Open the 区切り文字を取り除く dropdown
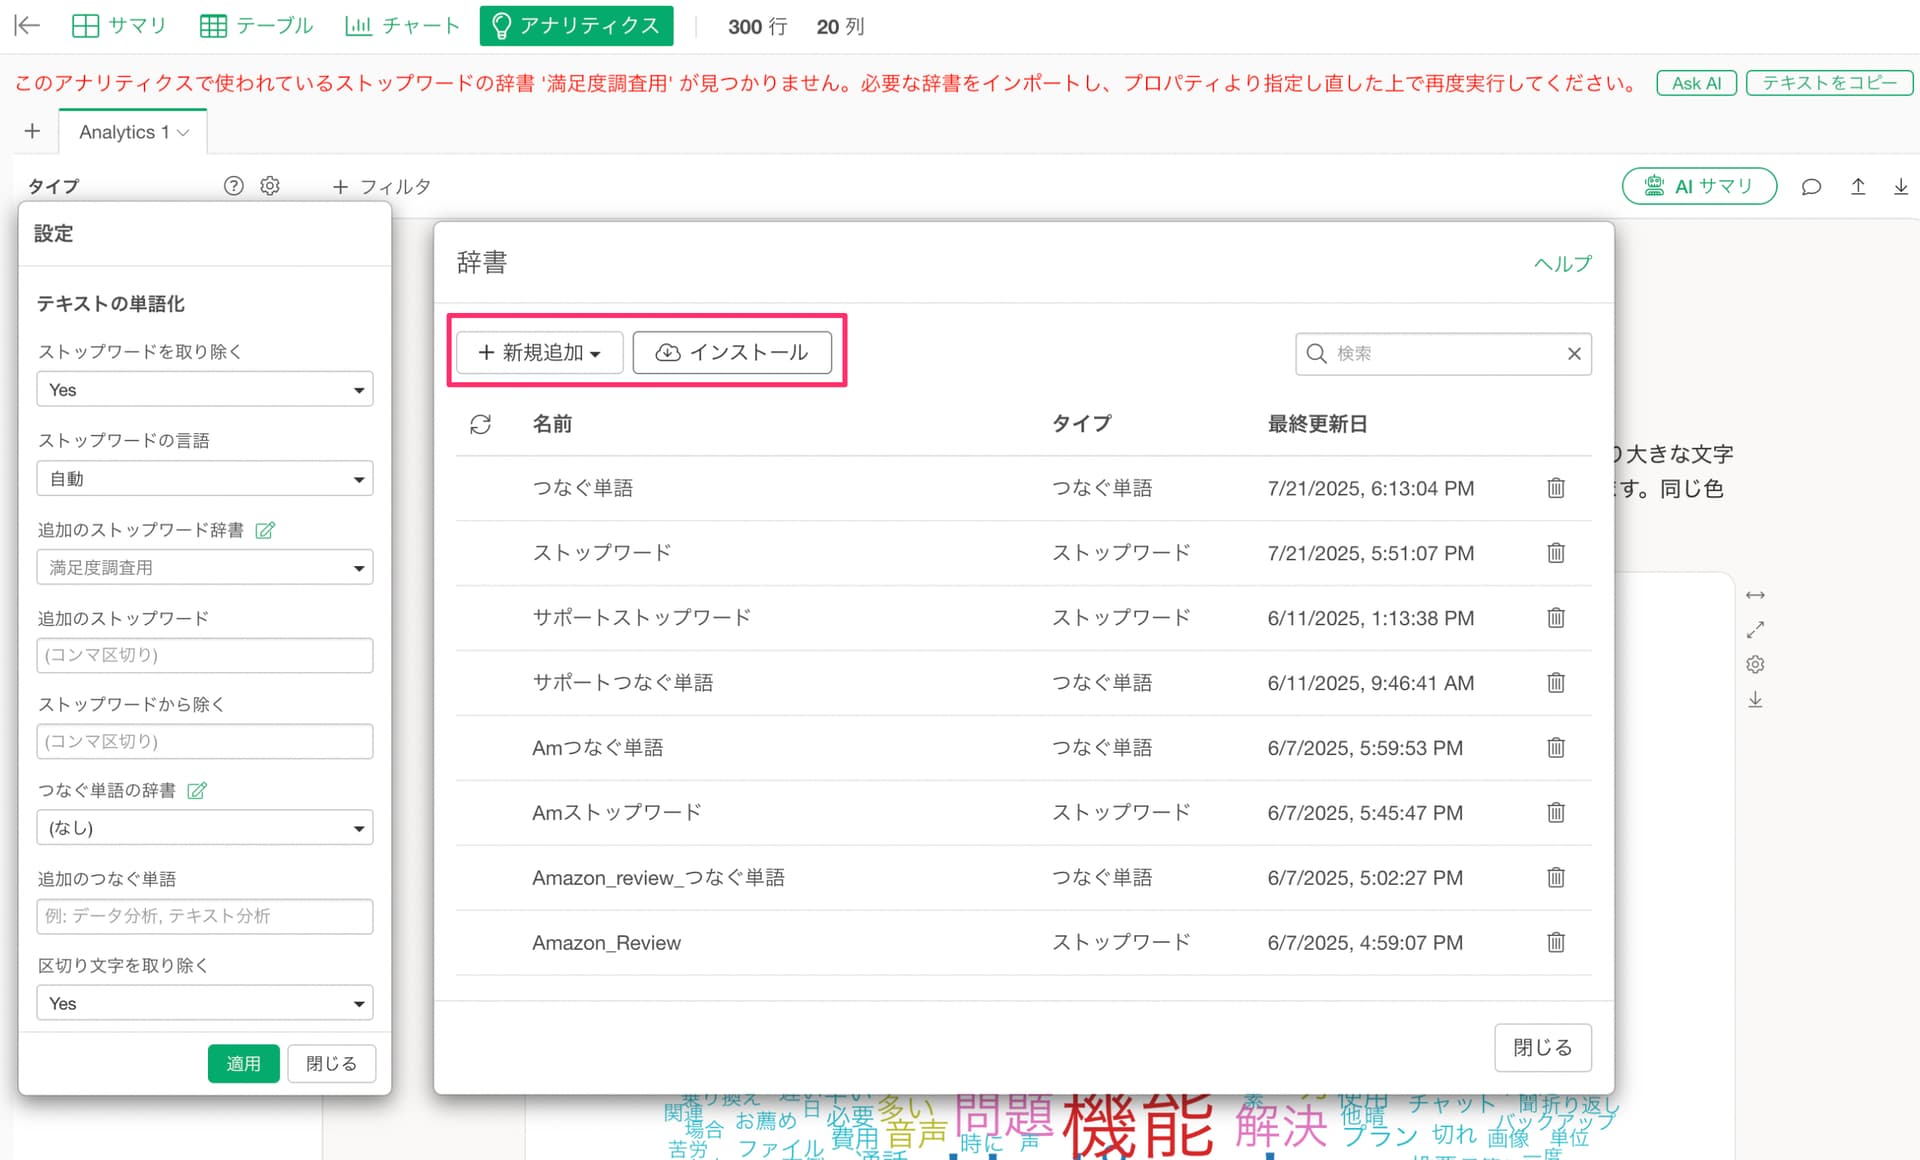1920x1160 pixels. click(x=205, y=1003)
